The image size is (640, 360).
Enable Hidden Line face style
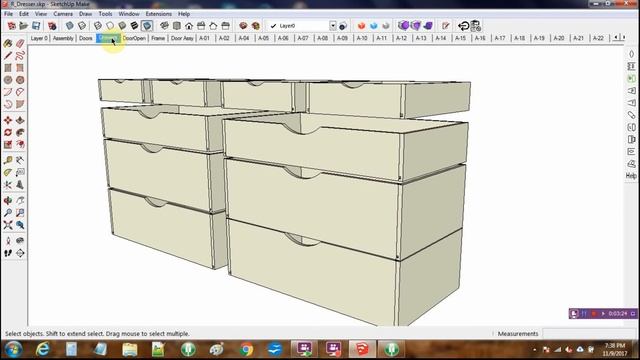pyautogui.click(x=110, y=26)
